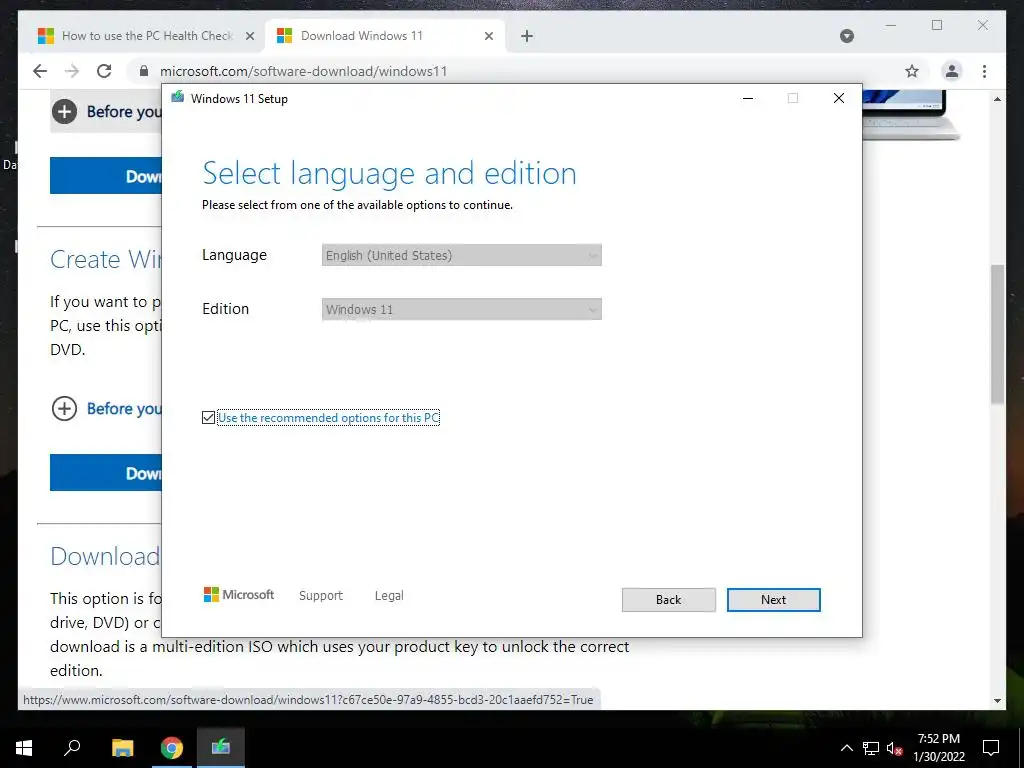Open the Language dropdown
Screen dimensions: 1024x768
click(461, 255)
